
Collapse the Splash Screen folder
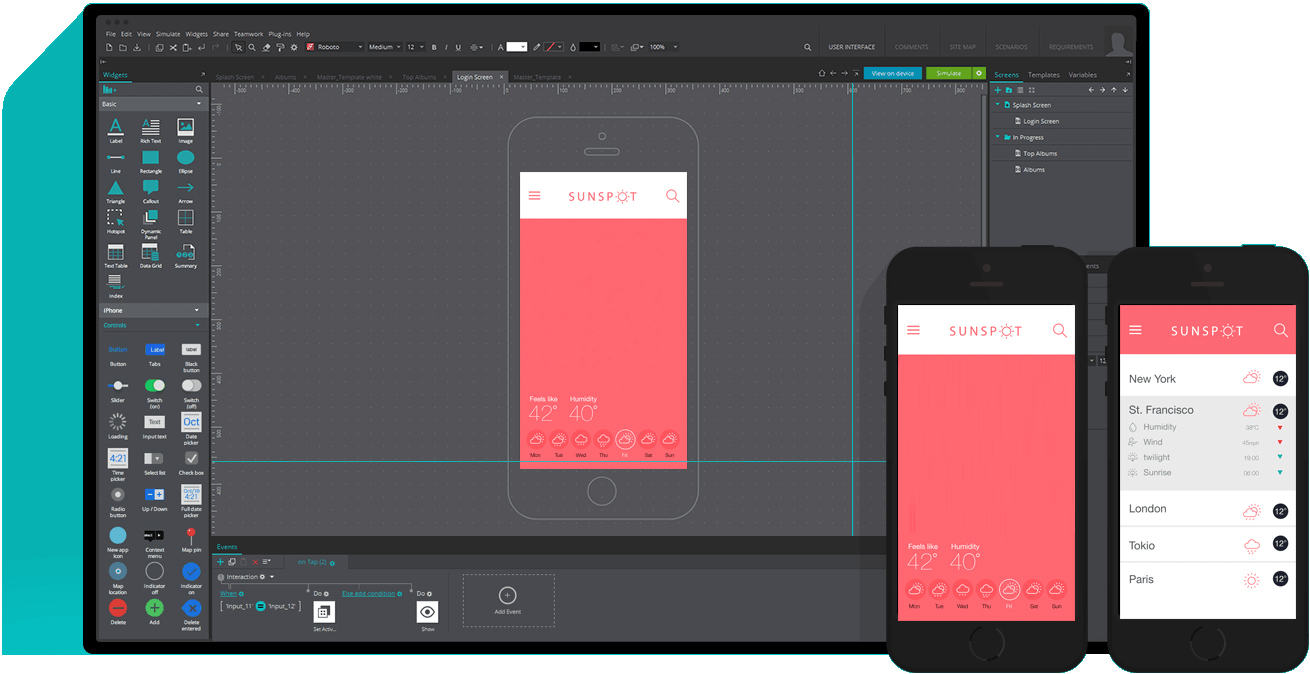(x=997, y=105)
